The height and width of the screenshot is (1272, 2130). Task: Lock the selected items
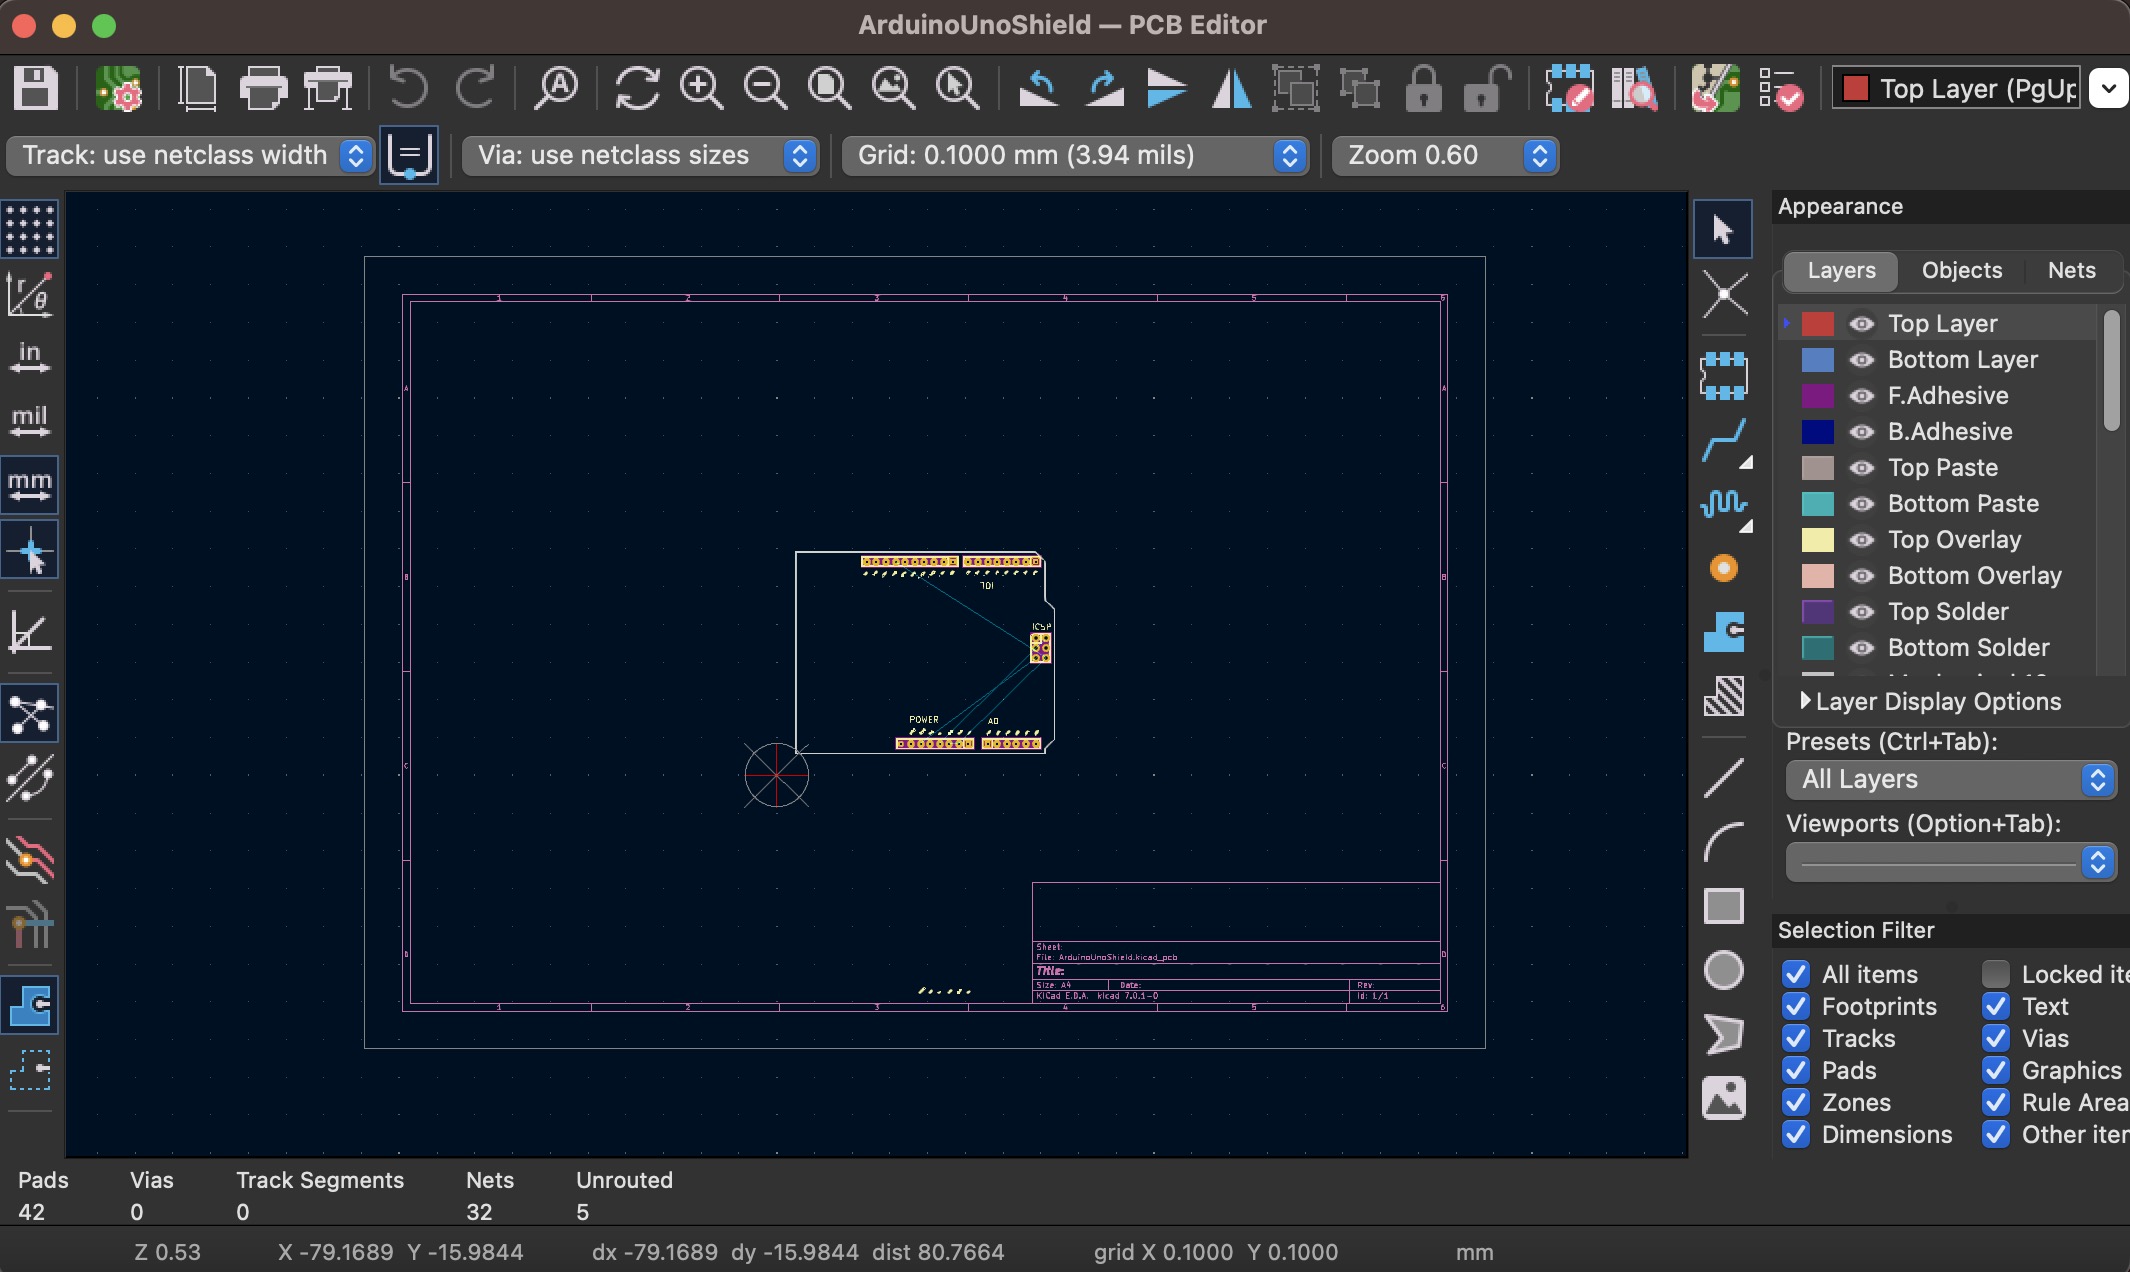(x=1424, y=89)
